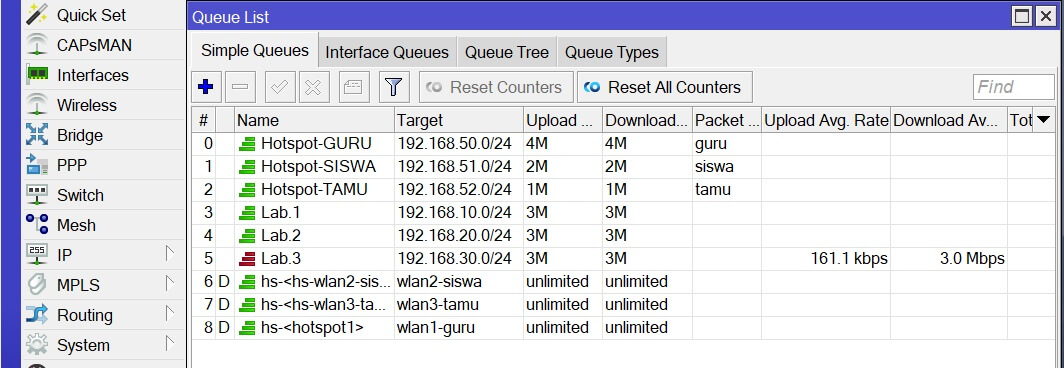Switch to the Queue Tree tab
The width and height of the screenshot is (1064, 368).
coord(507,52)
